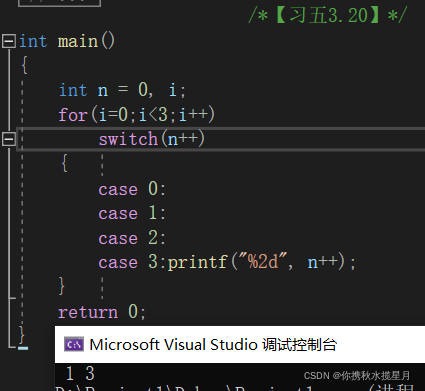Image resolution: width=425 pixels, height=391 pixels.
Task: Collapse the switch(n++) code block
Action: click(9, 139)
